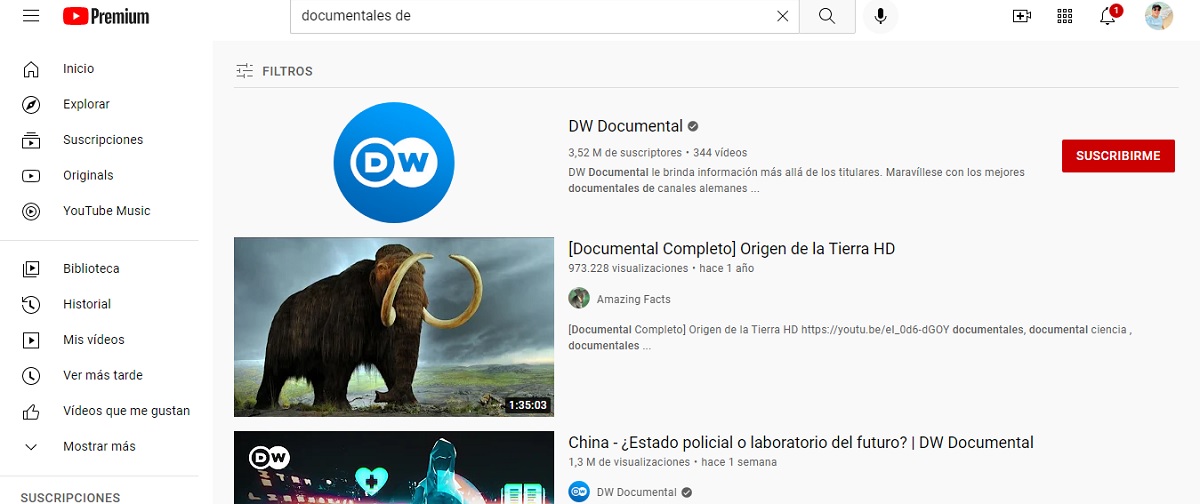Open the YouTube apps grid
Viewport: 1200px width, 504px height.
tap(1064, 16)
